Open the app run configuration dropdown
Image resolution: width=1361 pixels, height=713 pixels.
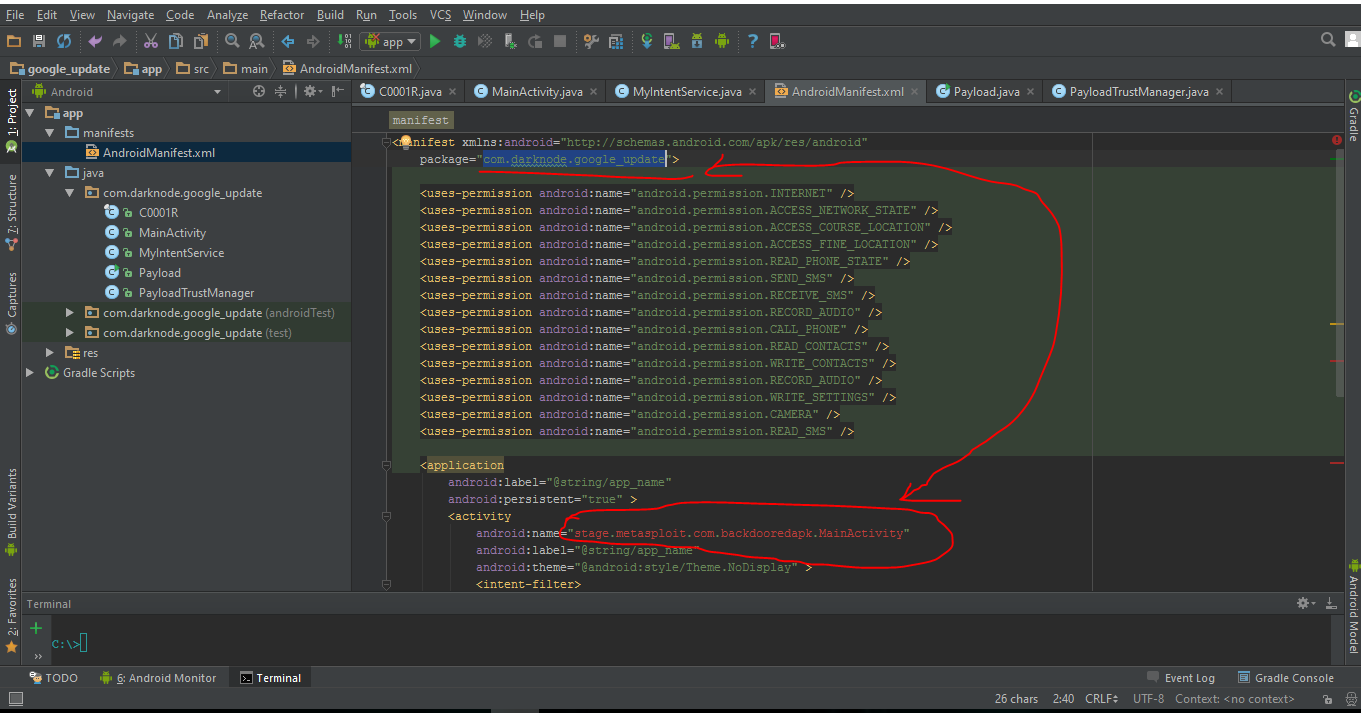click(391, 41)
